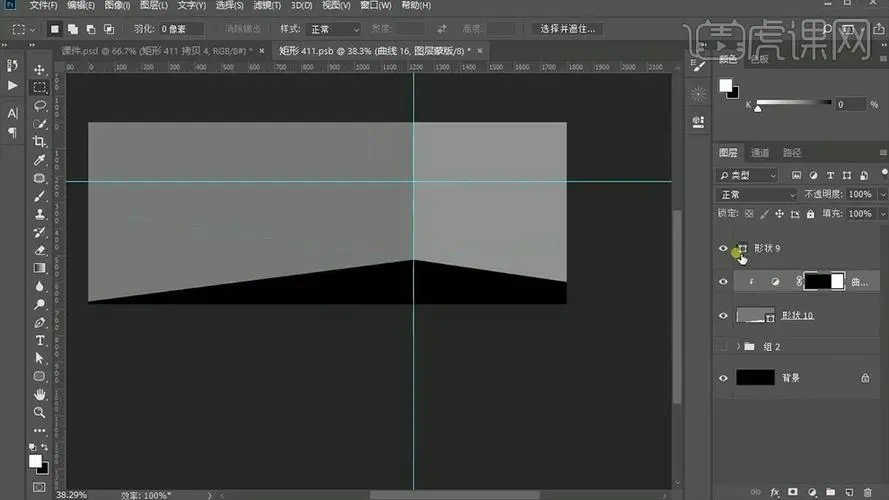Activate the Zoom tool
The width and height of the screenshot is (889, 500).
point(40,412)
